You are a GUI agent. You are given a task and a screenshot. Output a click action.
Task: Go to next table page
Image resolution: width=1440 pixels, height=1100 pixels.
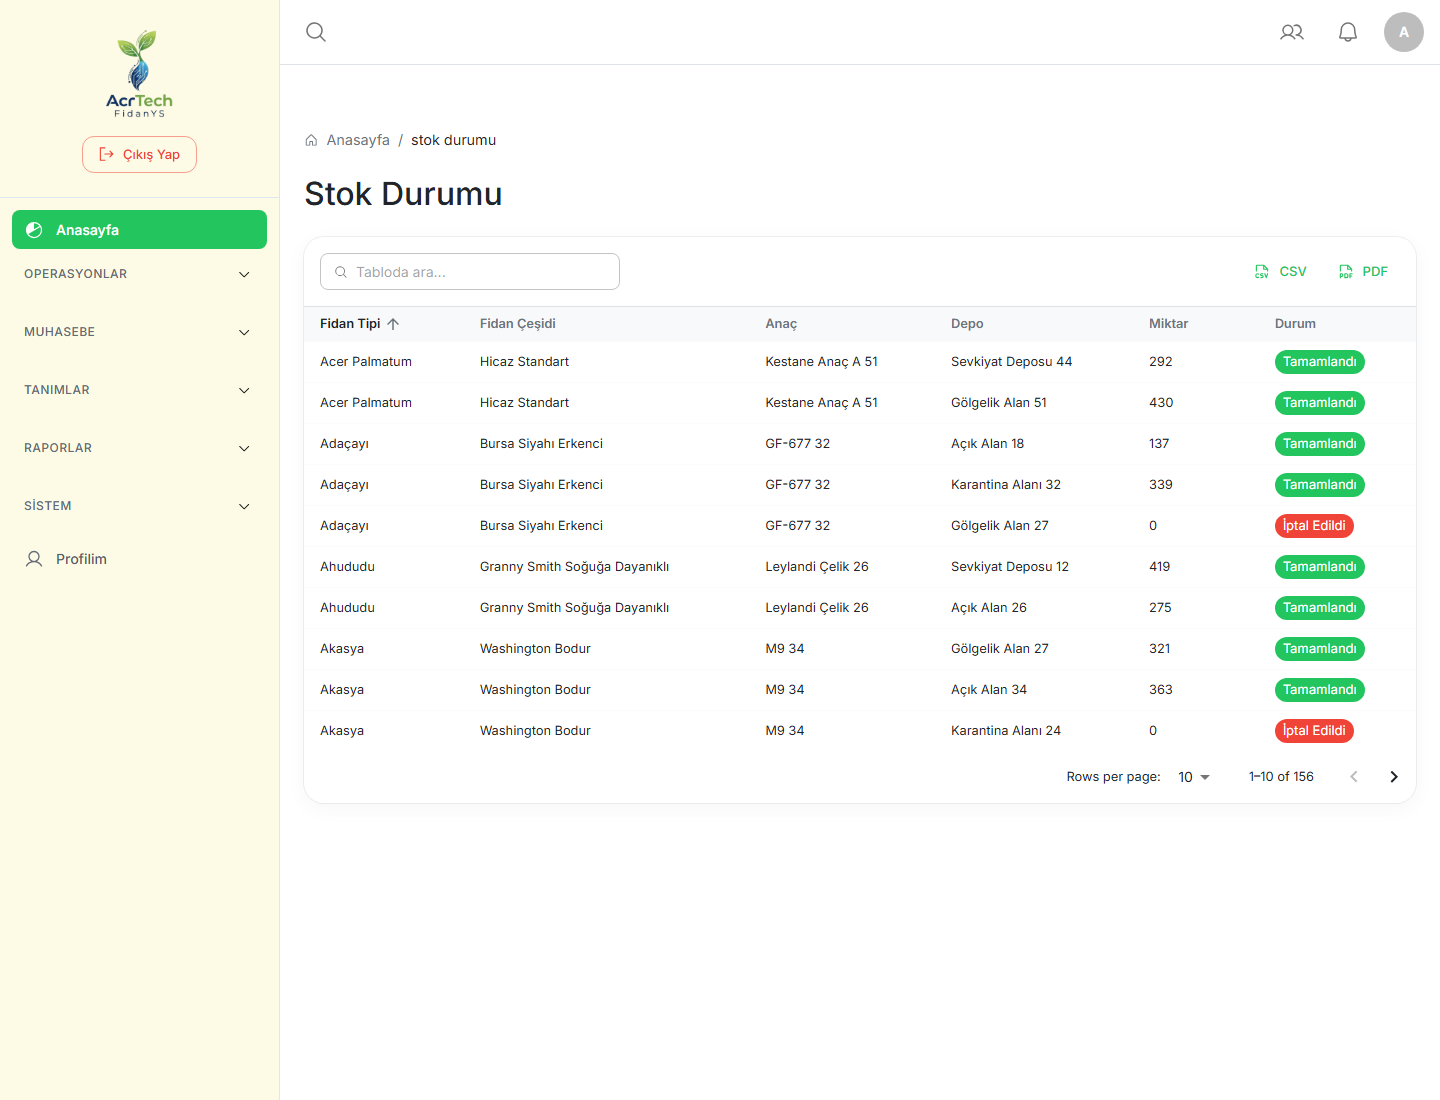tap(1394, 777)
